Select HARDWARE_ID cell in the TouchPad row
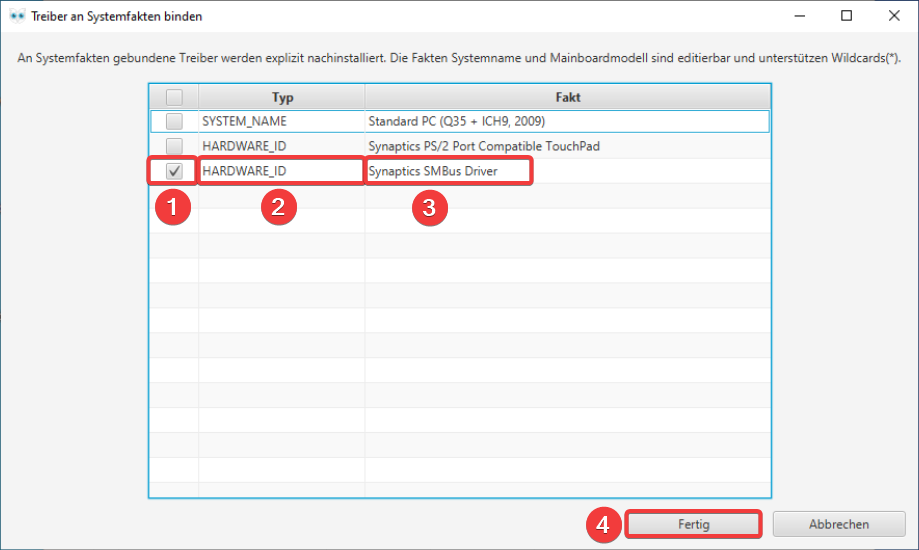This screenshot has height=550, width=919. coord(282,146)
